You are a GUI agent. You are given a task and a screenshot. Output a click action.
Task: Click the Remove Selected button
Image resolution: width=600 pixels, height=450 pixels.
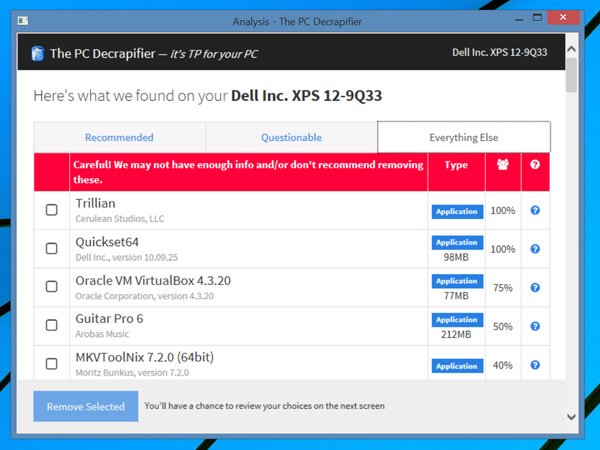click(x=86, y=406)
